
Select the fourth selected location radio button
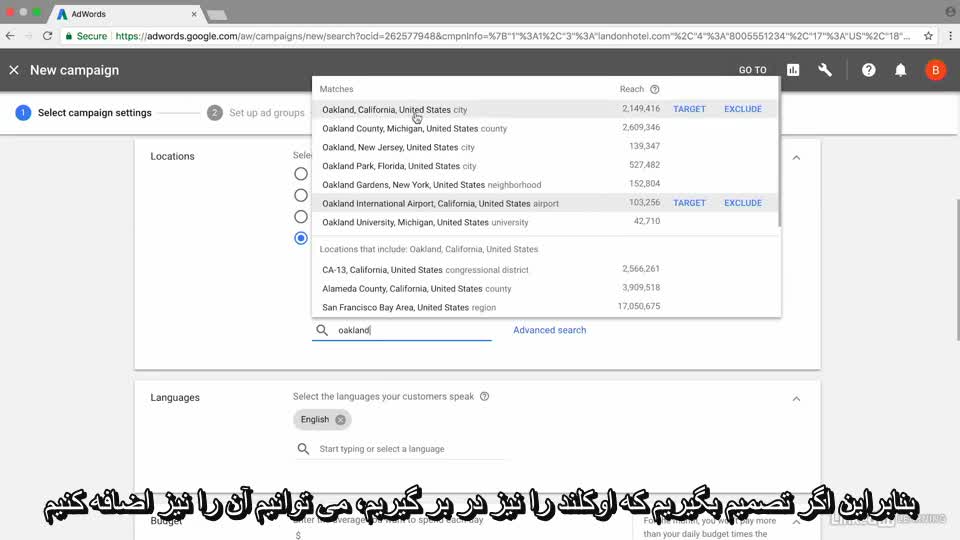301,238
